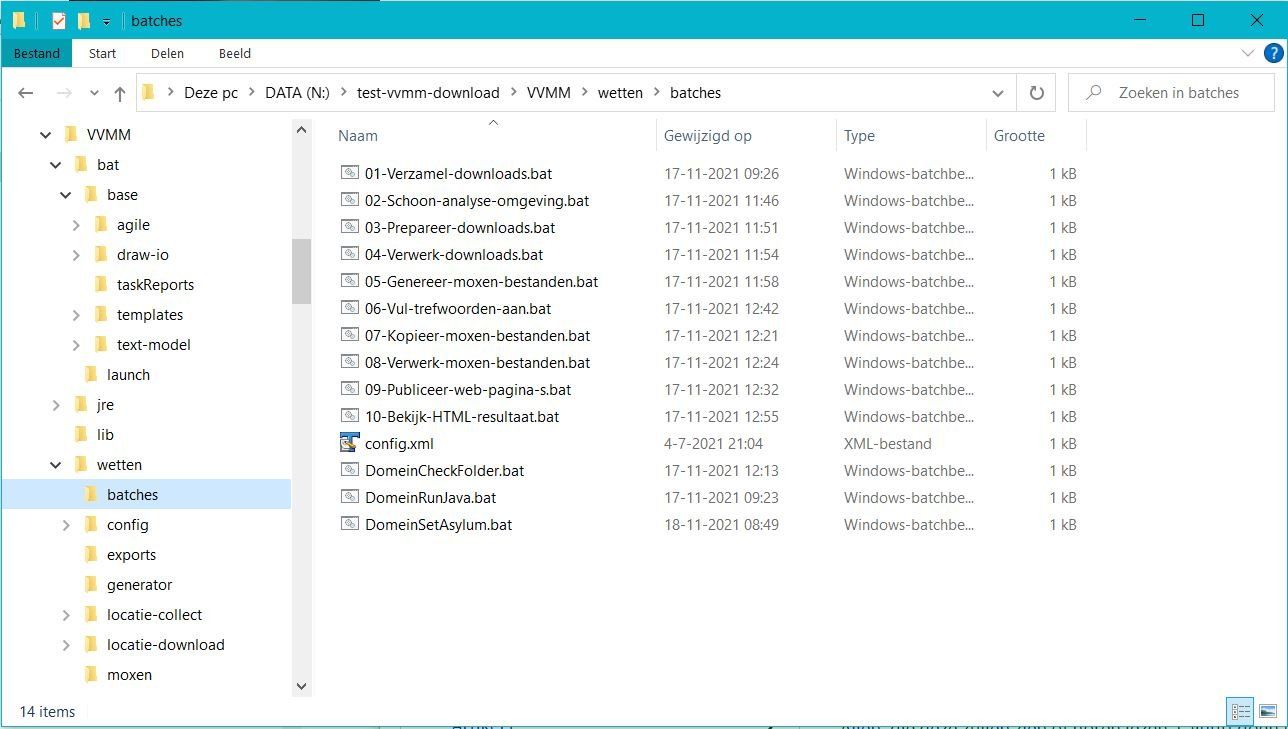Image resolution: width=1288 pixels, height=729 pixels.
Task: Click the 03-Prepareer-downloads.bat file icon
Action: click(349, 227)
